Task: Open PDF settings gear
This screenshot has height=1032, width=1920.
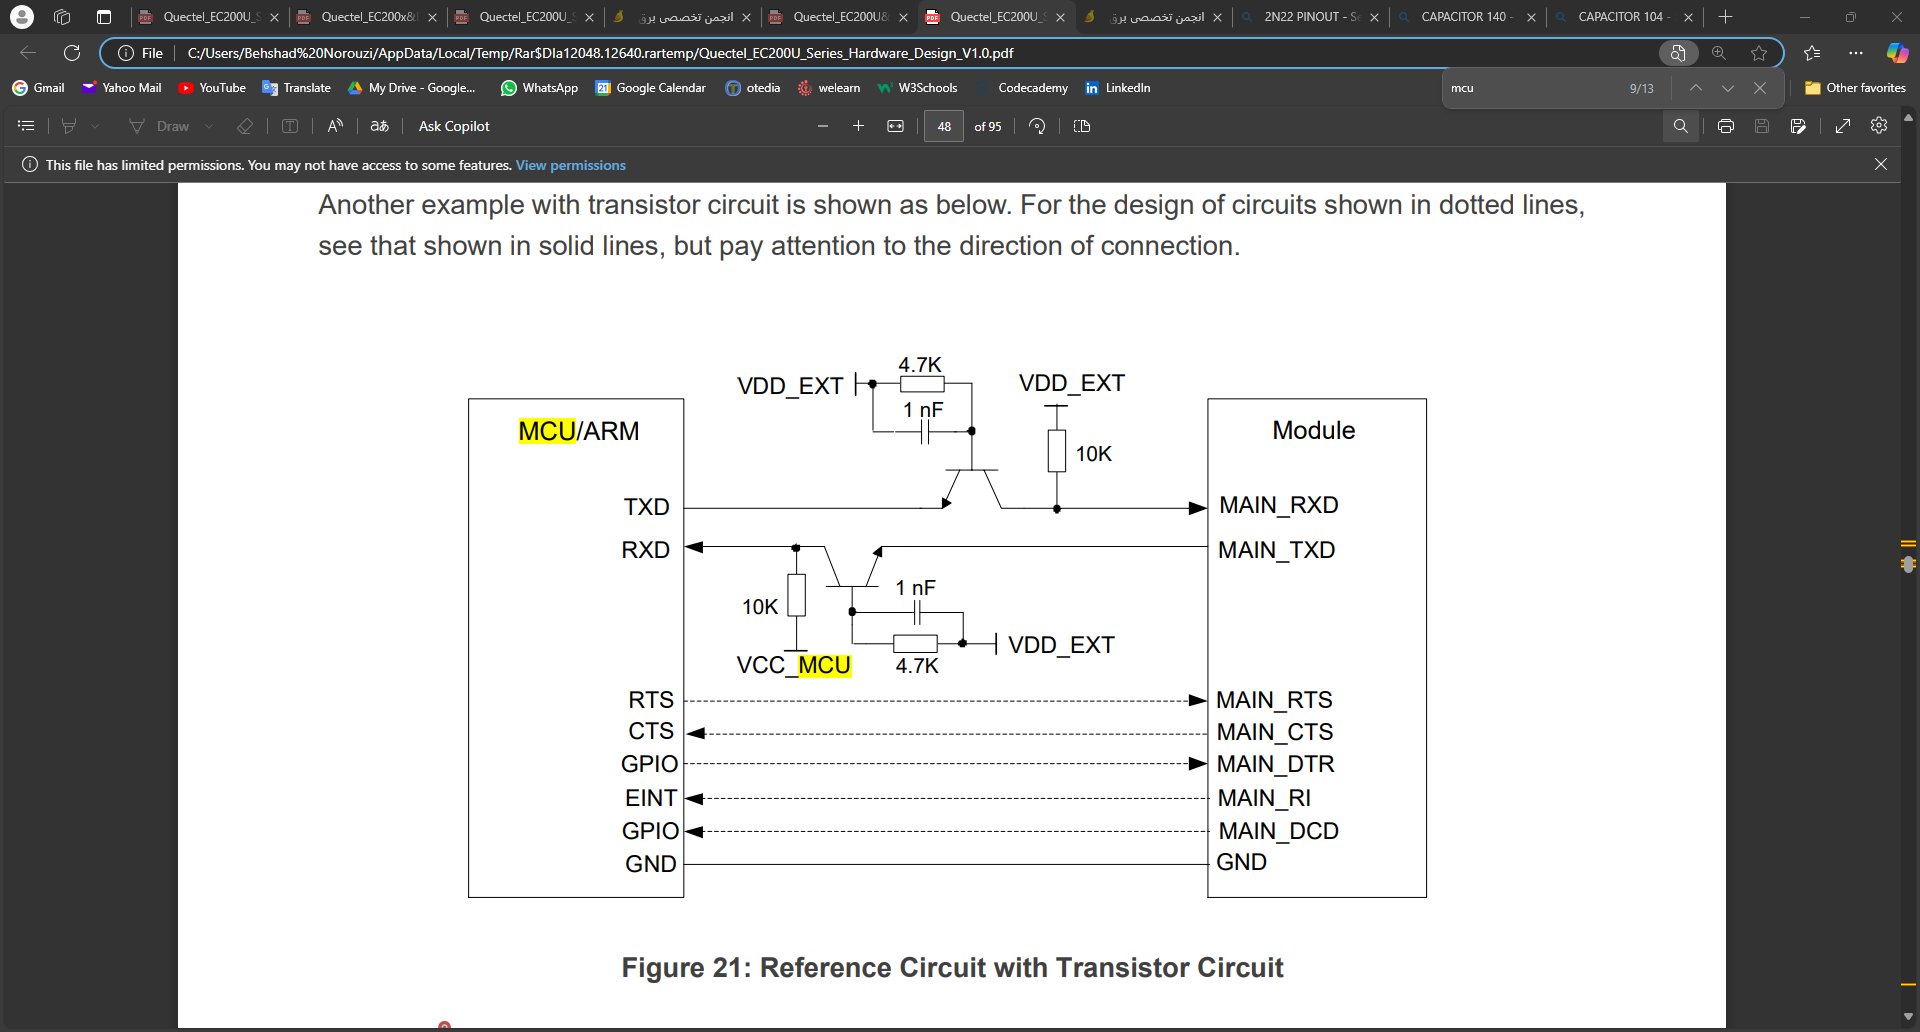Action: click(x=1879, y=125)
